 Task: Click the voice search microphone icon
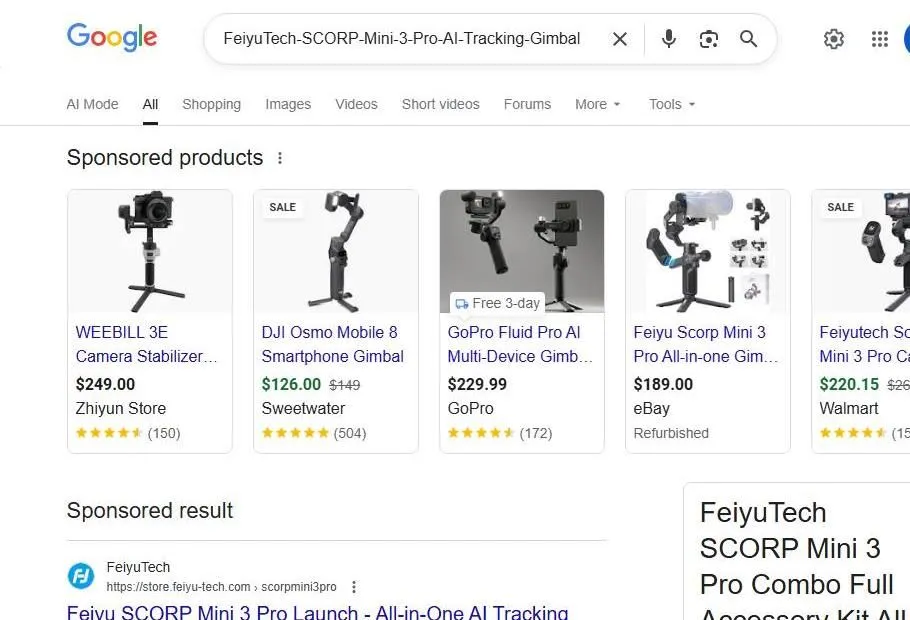[x=668, y=39]
